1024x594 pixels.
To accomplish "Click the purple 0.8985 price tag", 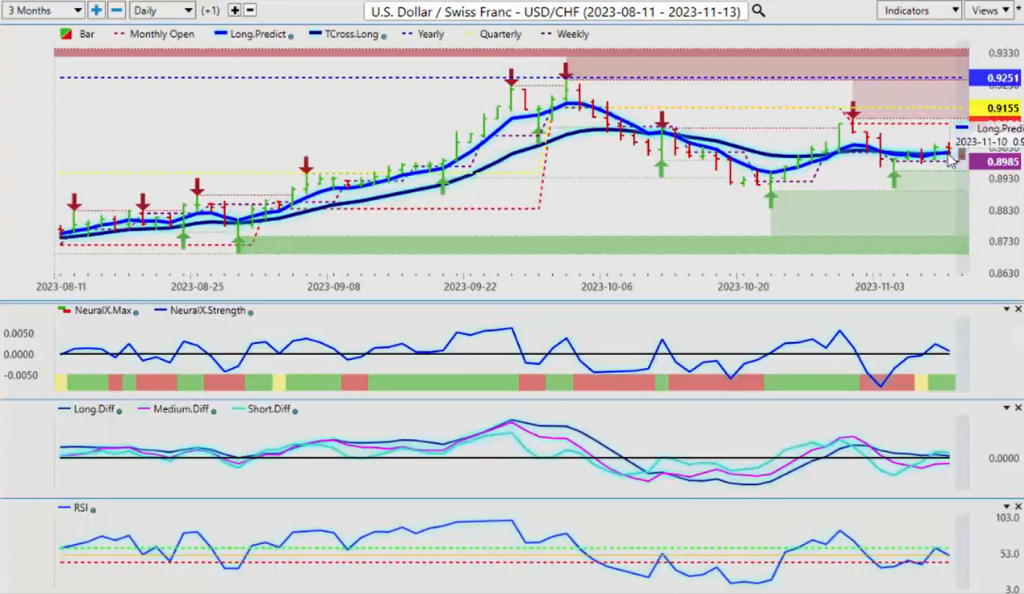I will pos(996,162).
